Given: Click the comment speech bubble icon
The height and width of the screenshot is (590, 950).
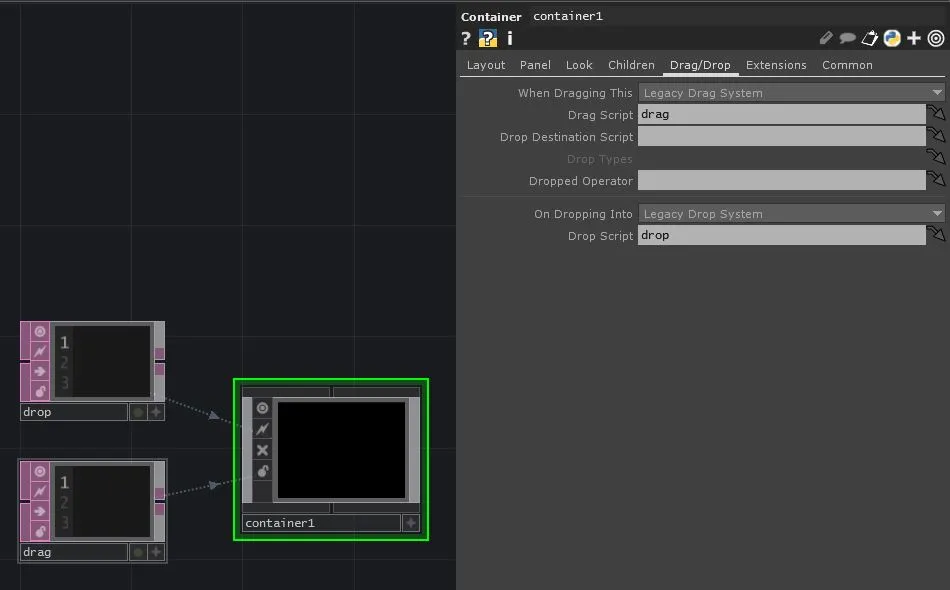Looking at the screenshot, I should (x=848, y=39).
